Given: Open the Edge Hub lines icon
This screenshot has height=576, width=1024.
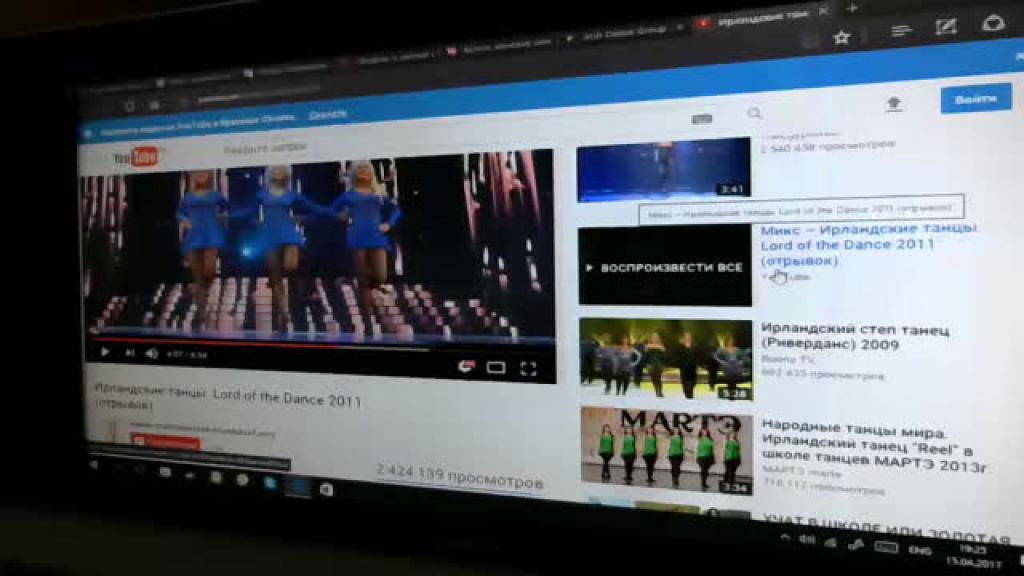Looking at the screenshot, I should point(901,30).
